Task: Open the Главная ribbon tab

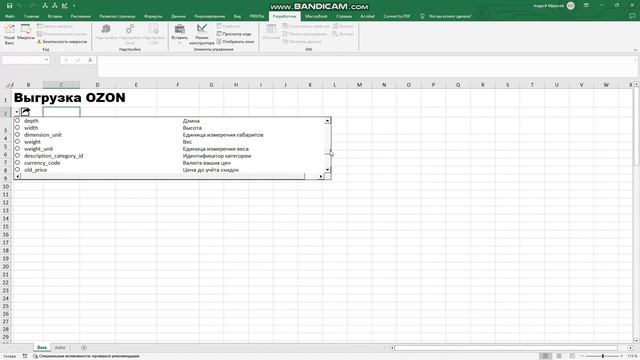Action: point(31,16)
